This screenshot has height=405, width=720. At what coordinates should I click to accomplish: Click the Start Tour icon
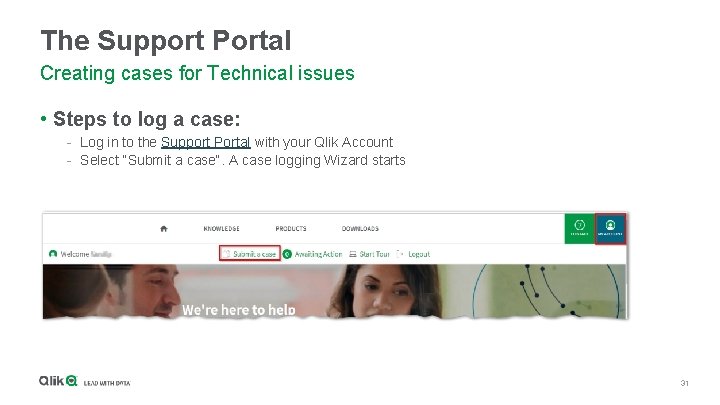pyautogui.click(x=353, y=254)
